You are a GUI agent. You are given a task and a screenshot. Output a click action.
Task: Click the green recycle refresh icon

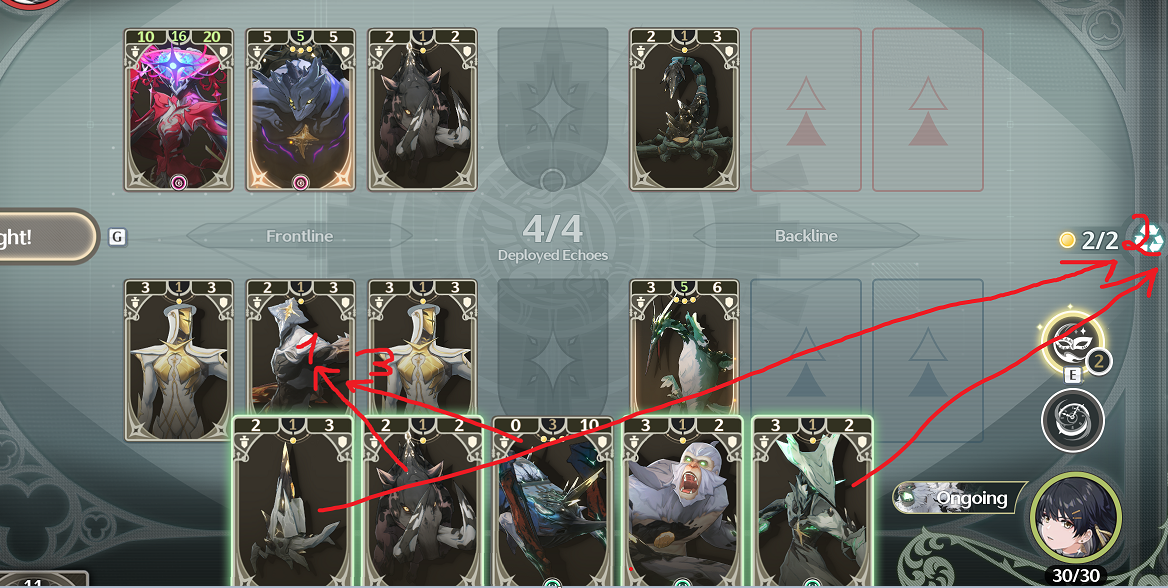(x=1148, y=239)
